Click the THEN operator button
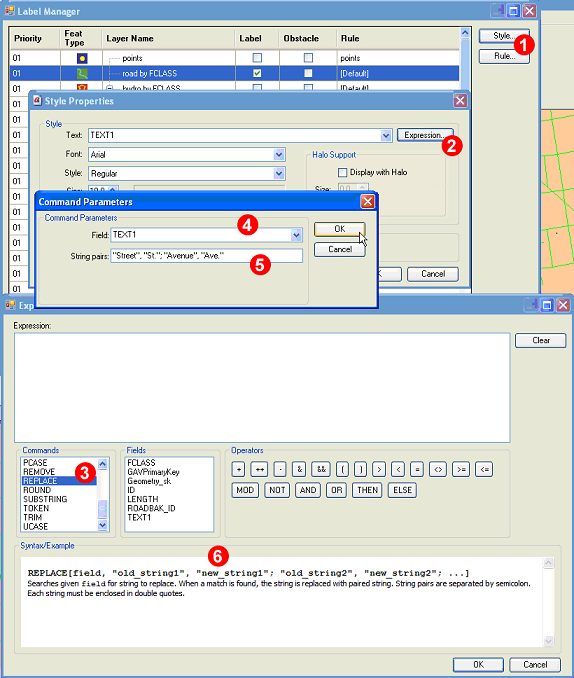 click(367, 490)
